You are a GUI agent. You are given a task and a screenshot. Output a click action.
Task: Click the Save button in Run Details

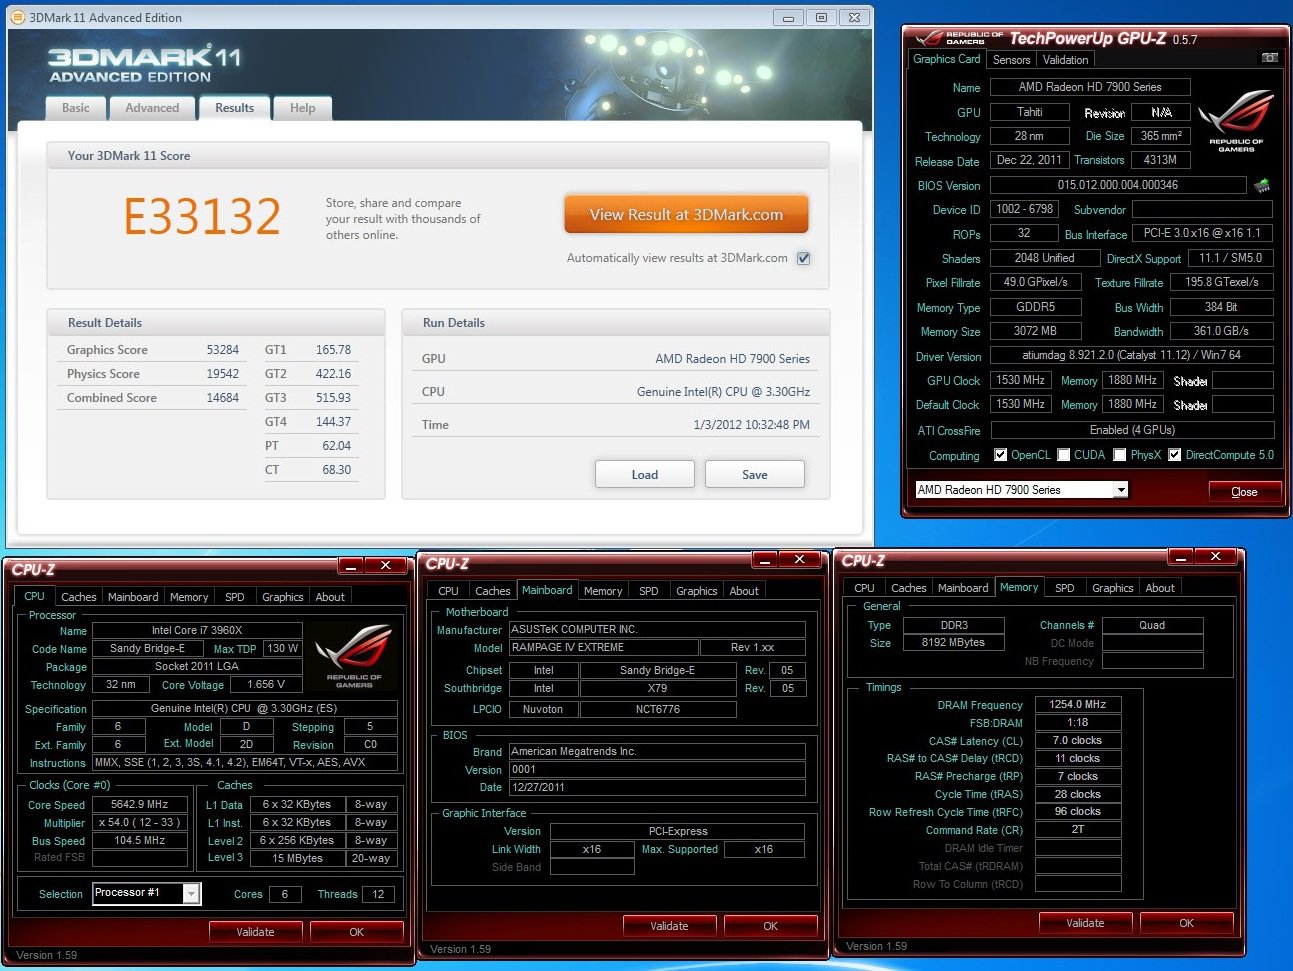[755, 474]
